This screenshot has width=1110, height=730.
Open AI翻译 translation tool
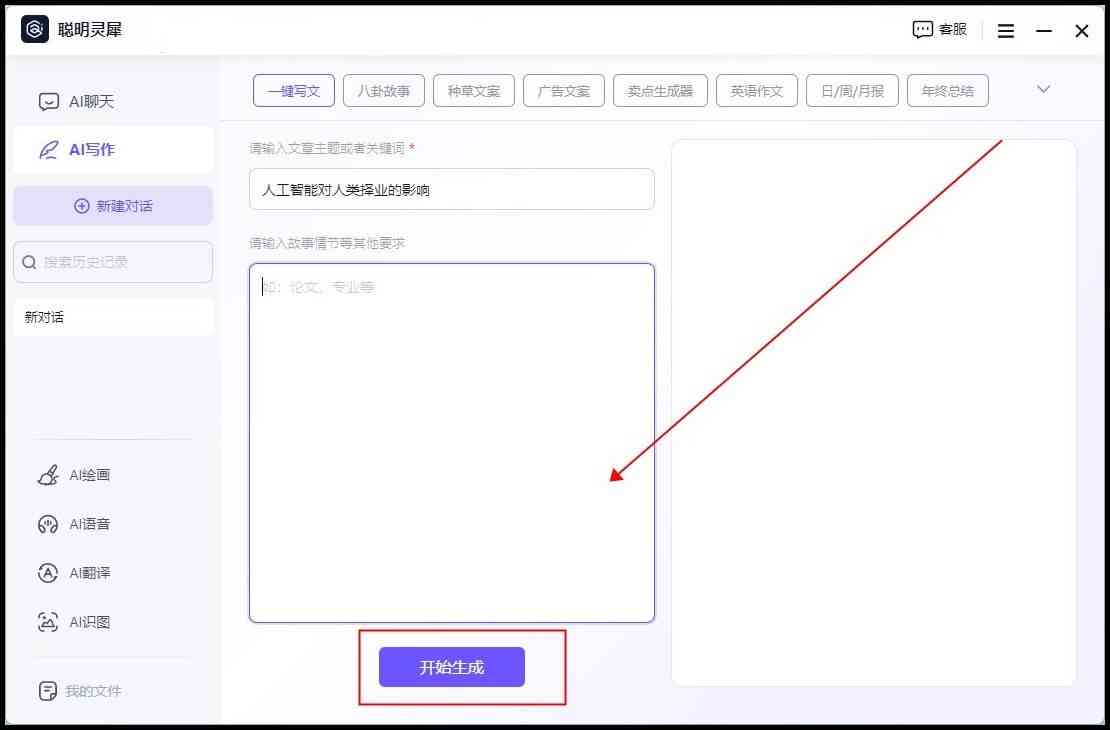48,573
